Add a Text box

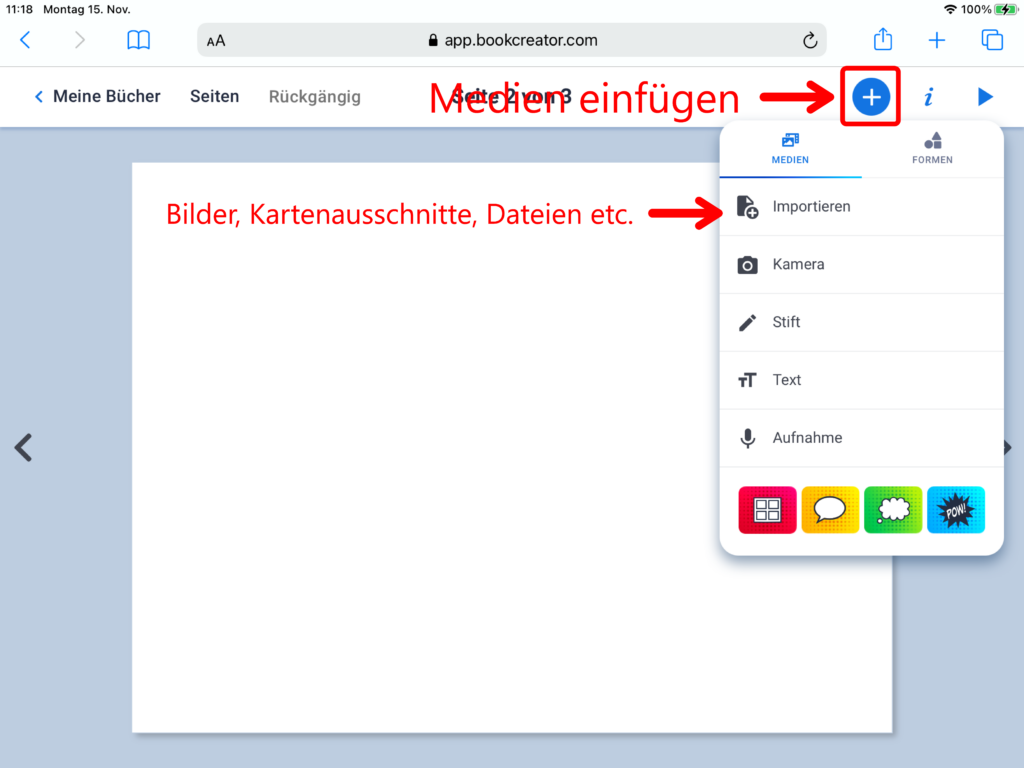[786, 380]
